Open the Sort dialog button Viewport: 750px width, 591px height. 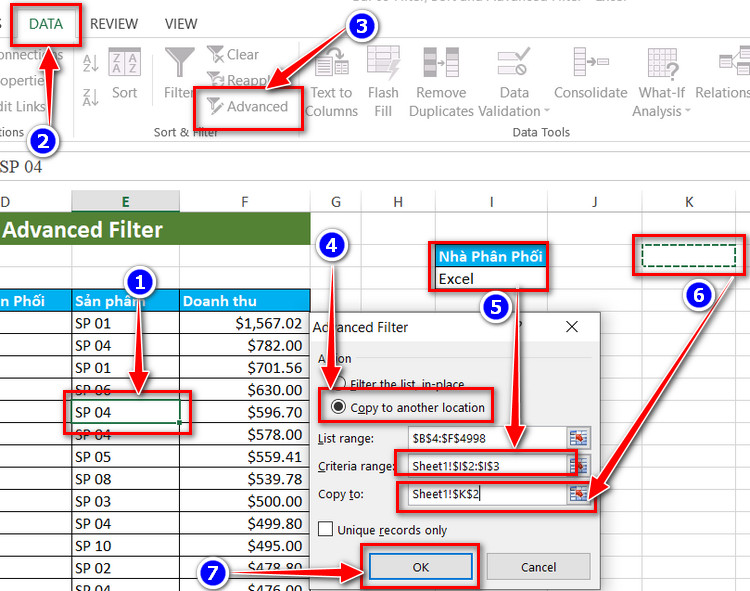coord(124,73)
